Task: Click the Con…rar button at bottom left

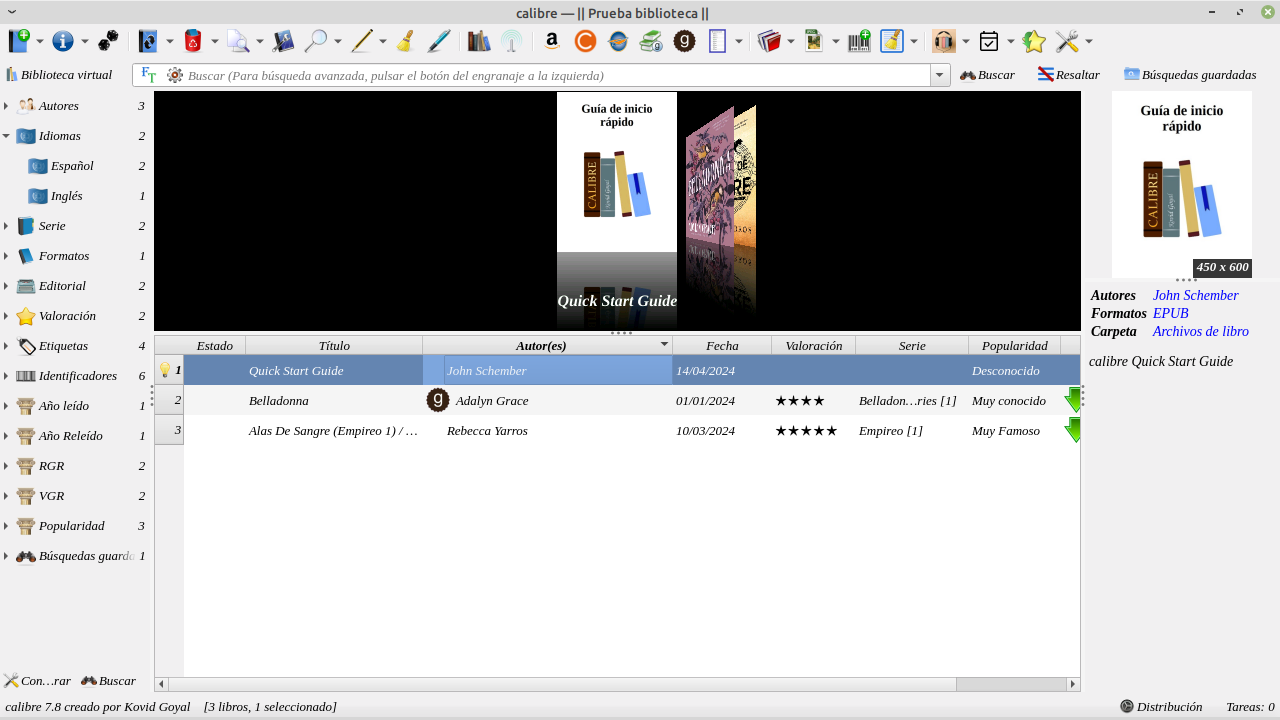Action: pos(37,681)
